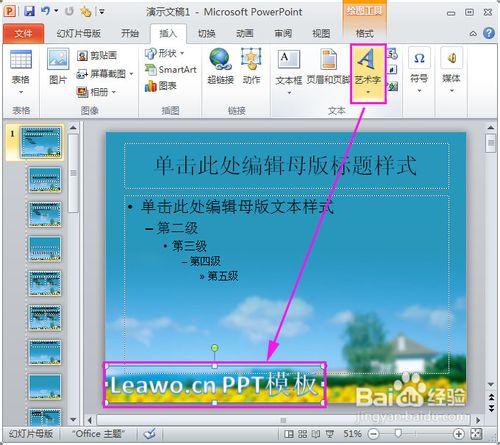Click the Undo icon in title bar
Screen dimensions: 500x445
[x=45, y=11]
